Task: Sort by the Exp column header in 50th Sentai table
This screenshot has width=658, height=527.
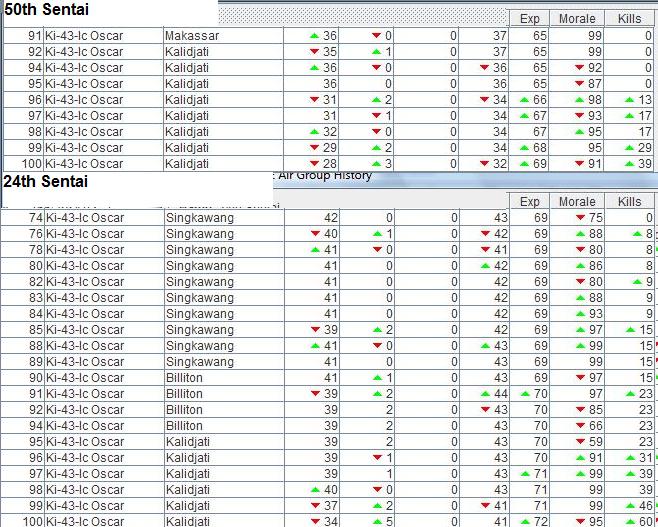Action: pos(529,18)
